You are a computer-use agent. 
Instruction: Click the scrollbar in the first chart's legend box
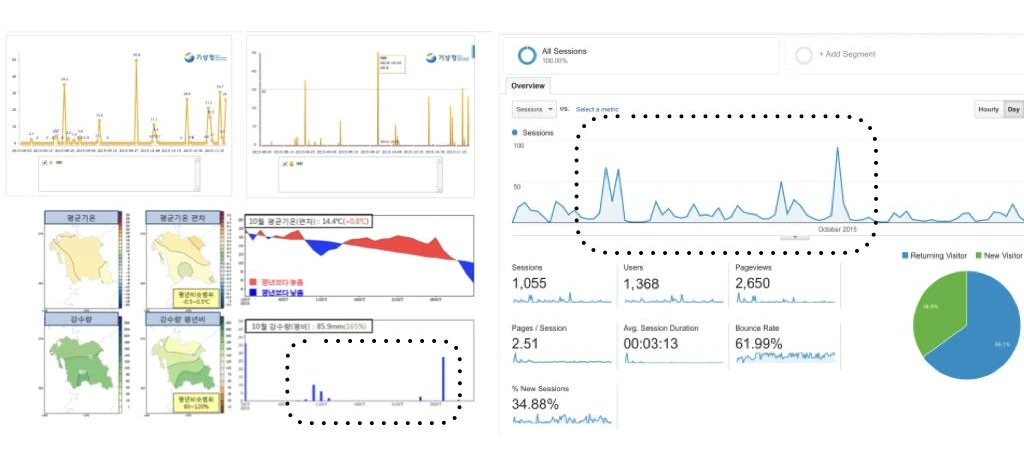coord(197,174)
